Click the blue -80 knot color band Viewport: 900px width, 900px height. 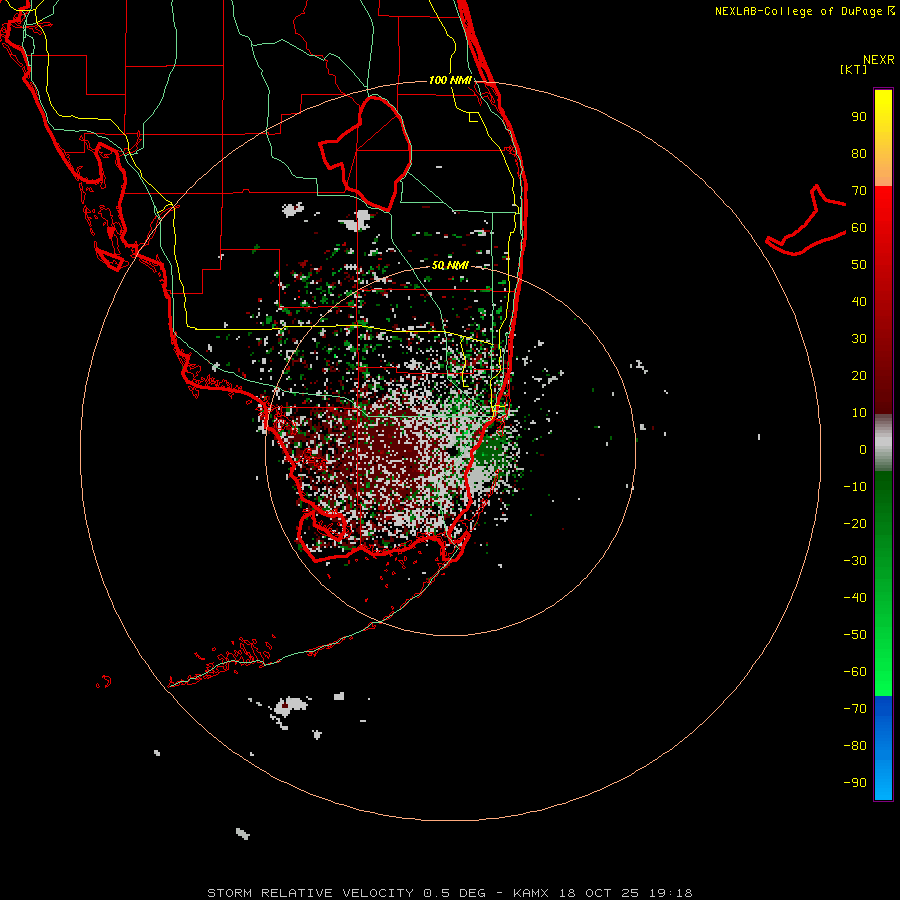pyautogui.click(x=883, y=746)
